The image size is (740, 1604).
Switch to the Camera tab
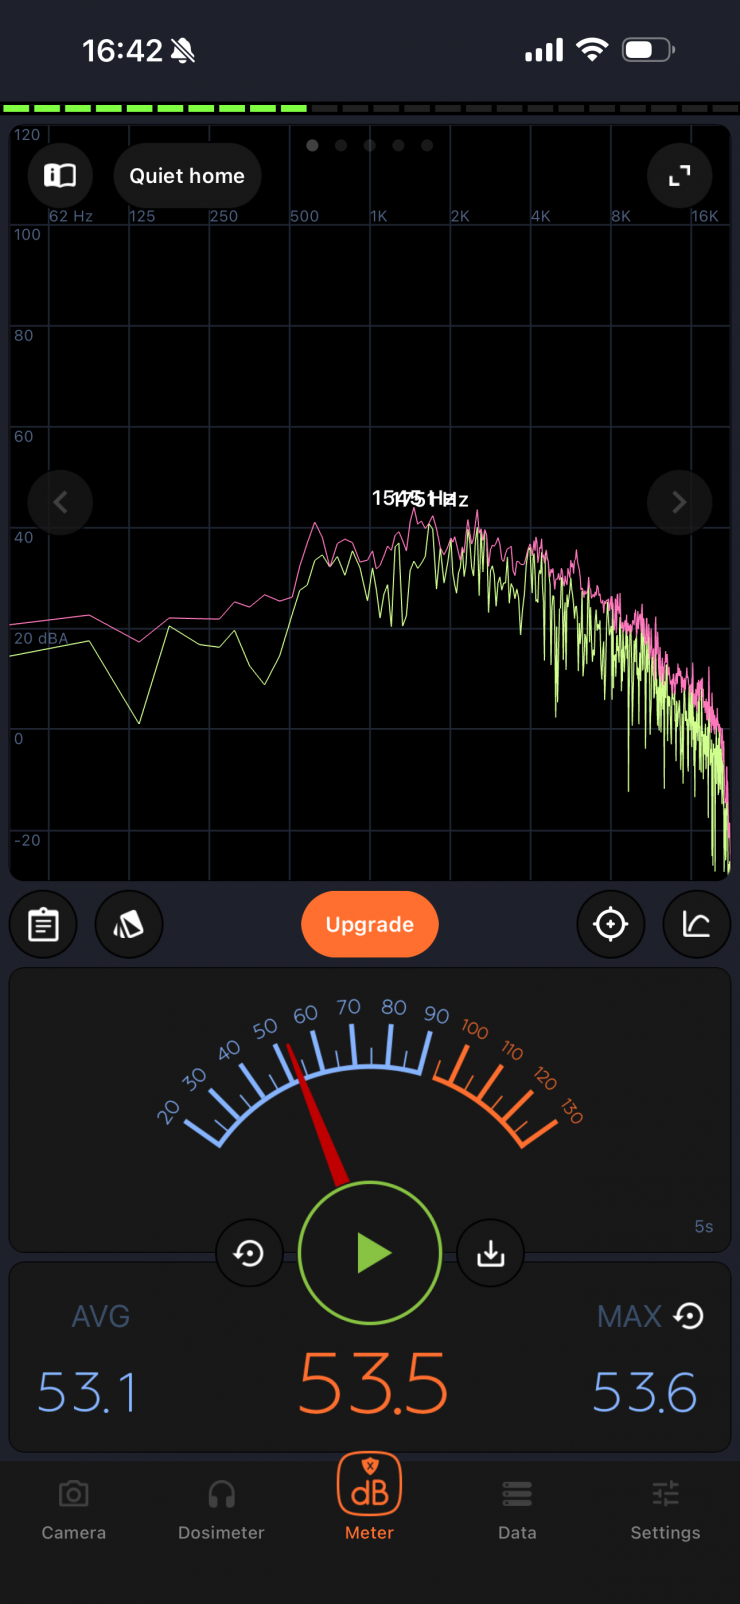[74, 1510]
